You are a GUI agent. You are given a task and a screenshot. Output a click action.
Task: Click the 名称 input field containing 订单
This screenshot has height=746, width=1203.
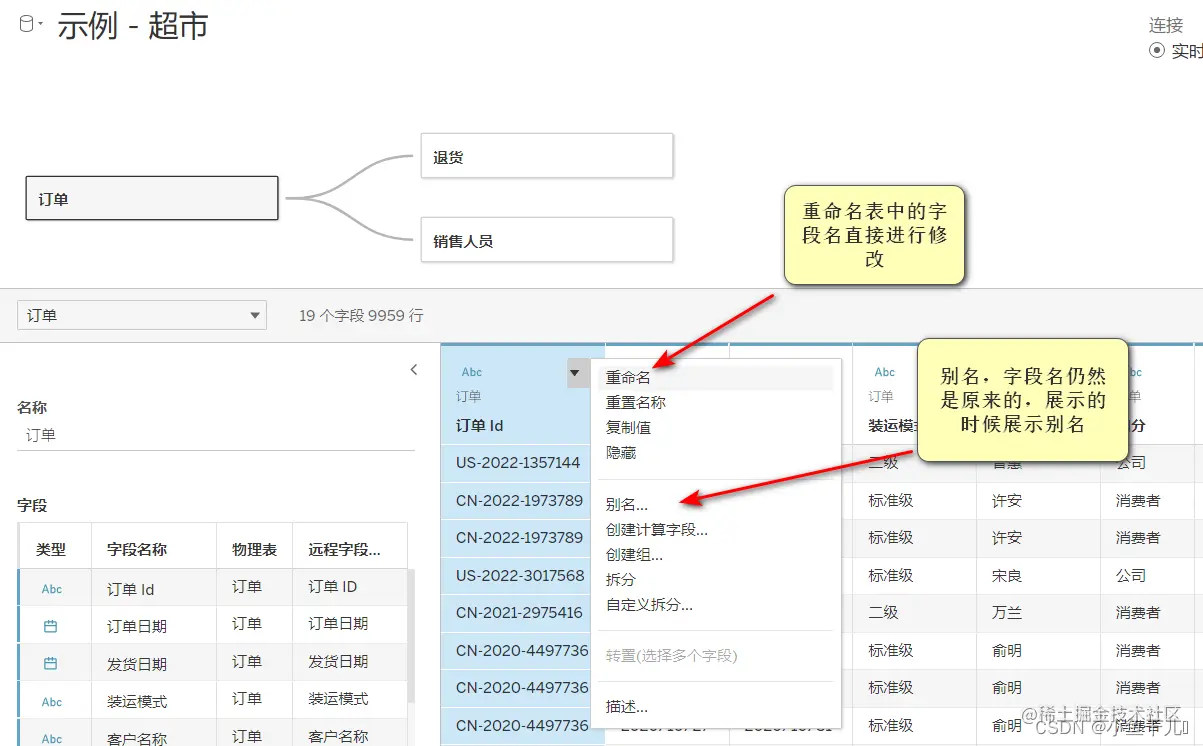click(x=216, y=435)
